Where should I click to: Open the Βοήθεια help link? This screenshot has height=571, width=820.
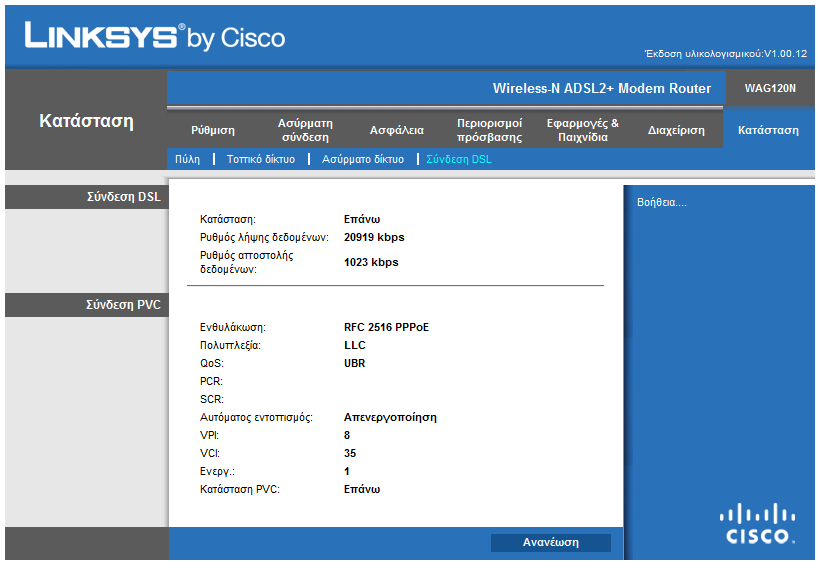tap(662, 202)
